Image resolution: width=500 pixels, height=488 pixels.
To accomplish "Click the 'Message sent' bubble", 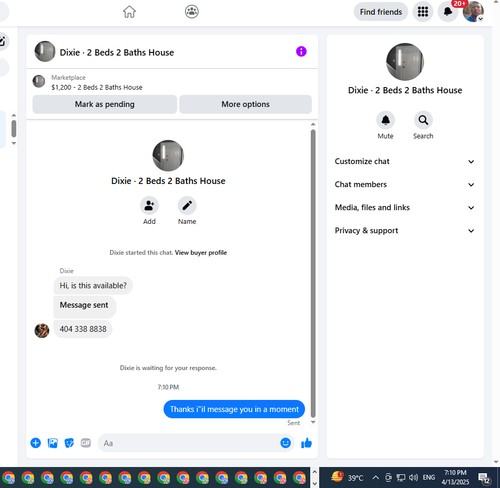I will [85, 307].
